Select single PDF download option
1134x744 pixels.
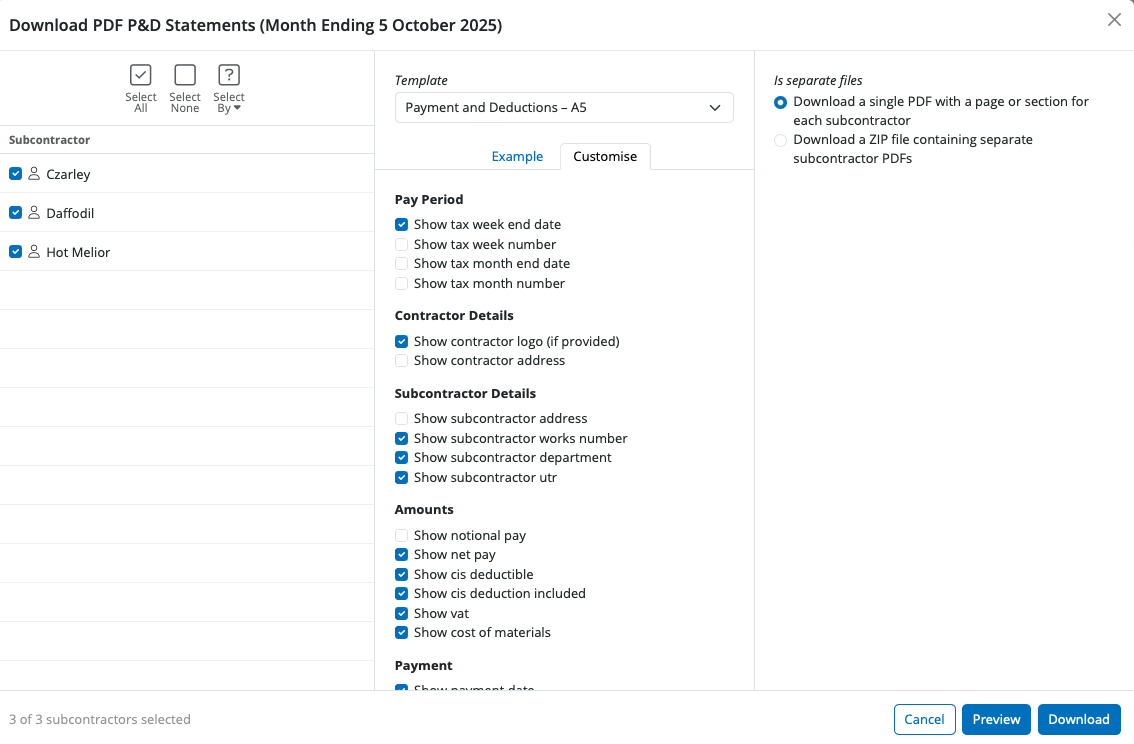coord(781,102)
